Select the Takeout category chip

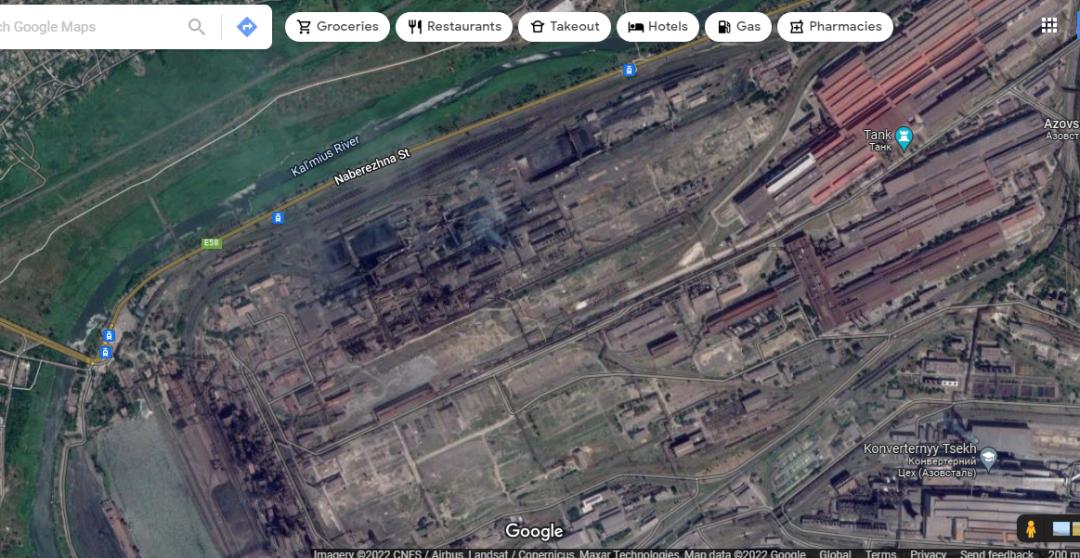565,27
